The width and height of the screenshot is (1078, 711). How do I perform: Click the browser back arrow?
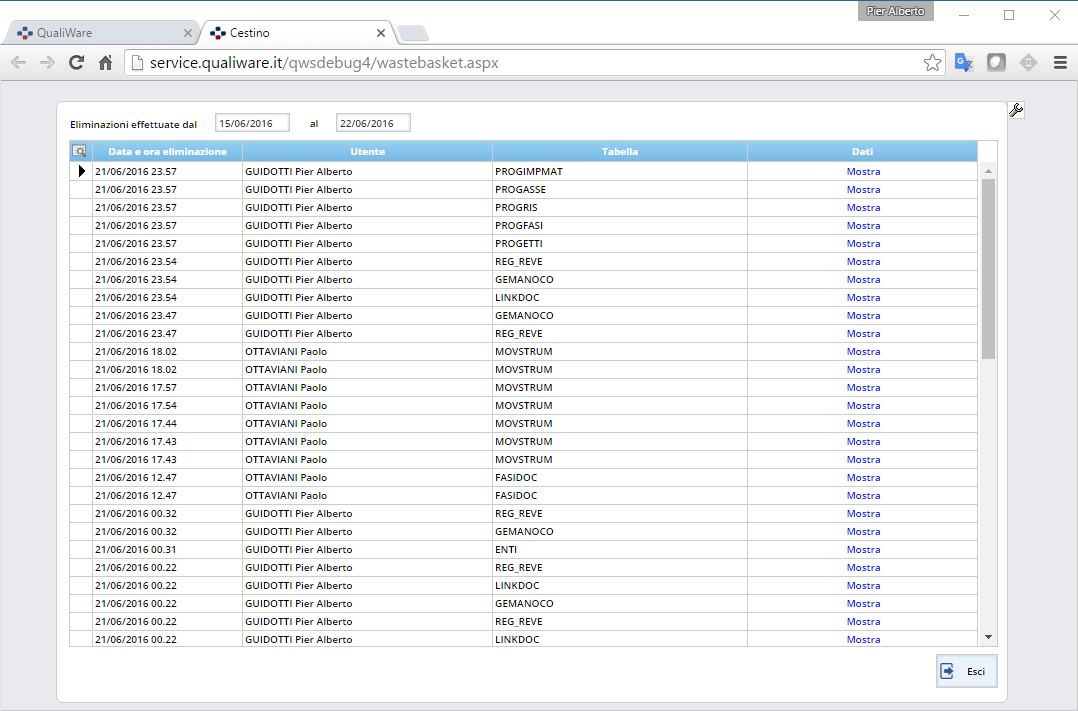[x=19, y=63]
